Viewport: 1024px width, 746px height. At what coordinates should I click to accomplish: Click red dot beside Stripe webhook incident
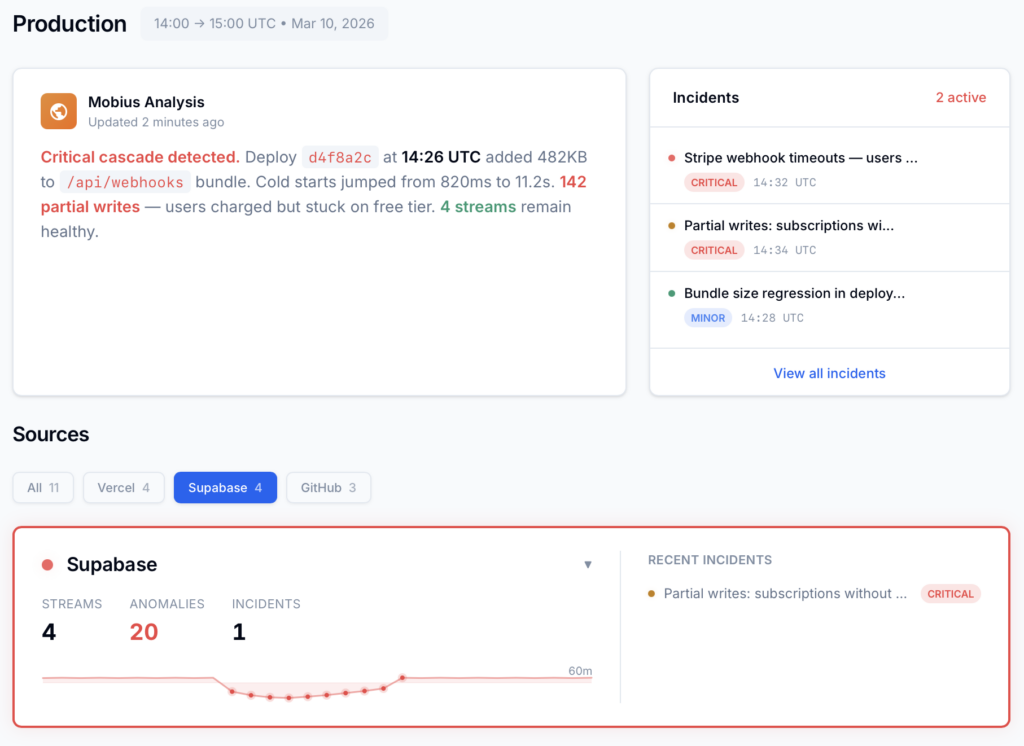coord(672,158)
